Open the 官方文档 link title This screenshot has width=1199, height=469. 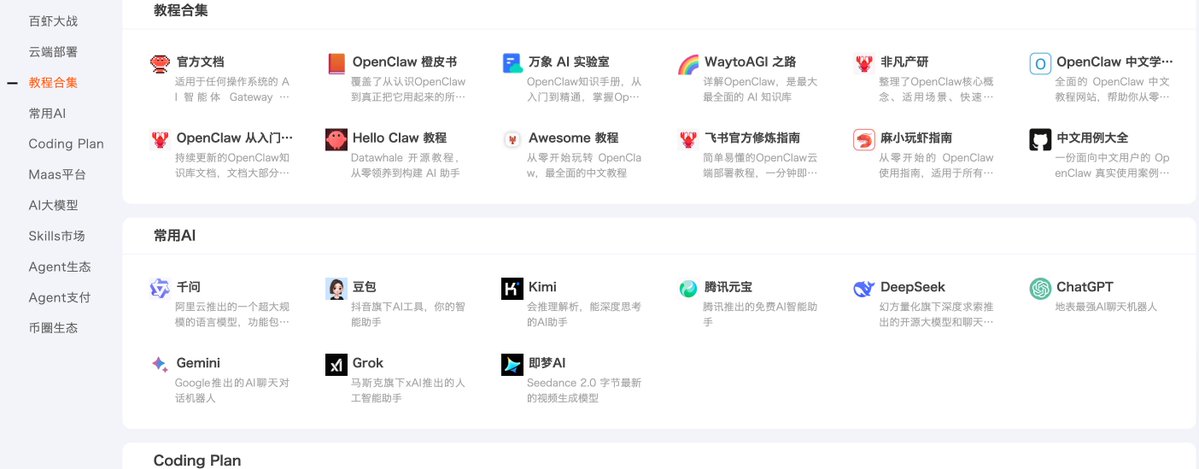(x=200, y=62)
